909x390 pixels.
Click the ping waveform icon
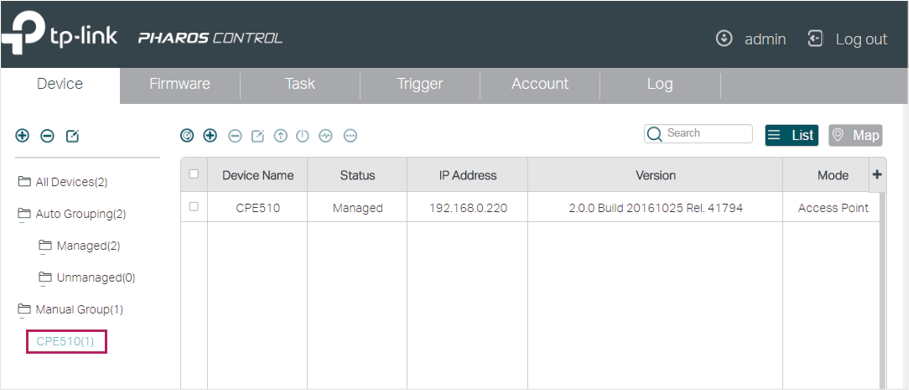tap(326, 136)
